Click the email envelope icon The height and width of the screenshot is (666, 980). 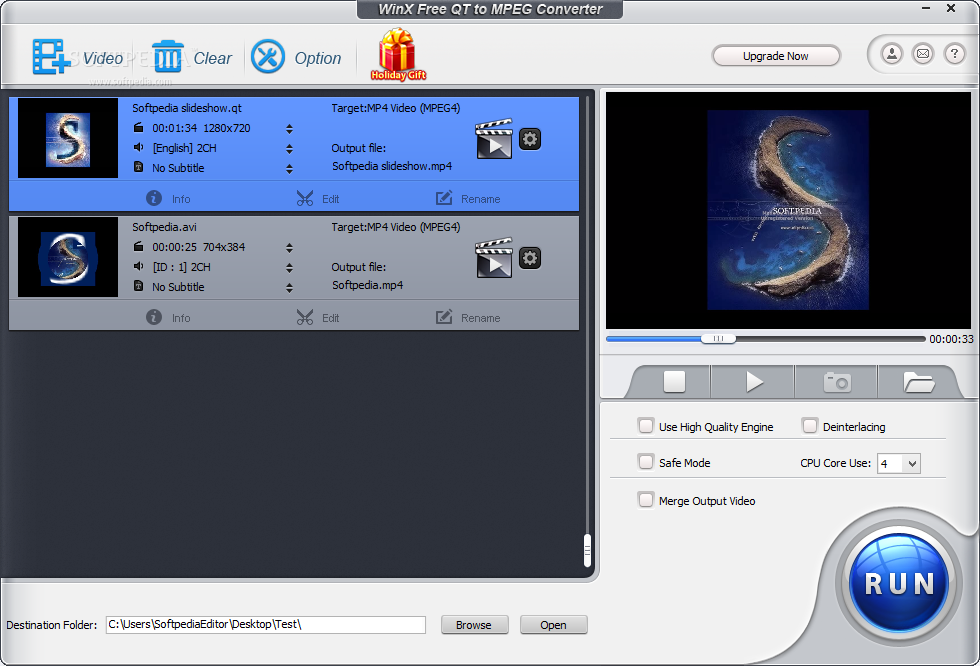pyautogui.click(x=923, y=54)
